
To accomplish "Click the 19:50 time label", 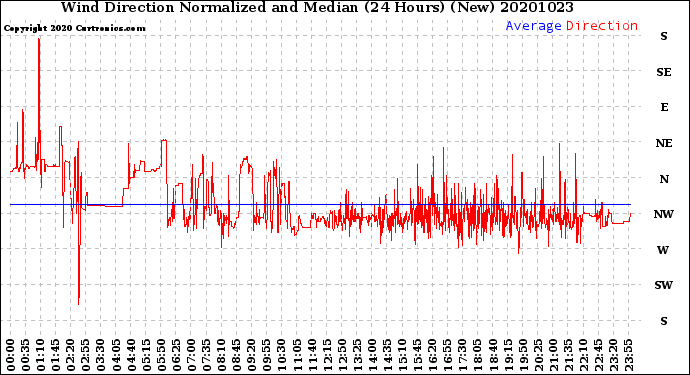I will pos(523,355).
